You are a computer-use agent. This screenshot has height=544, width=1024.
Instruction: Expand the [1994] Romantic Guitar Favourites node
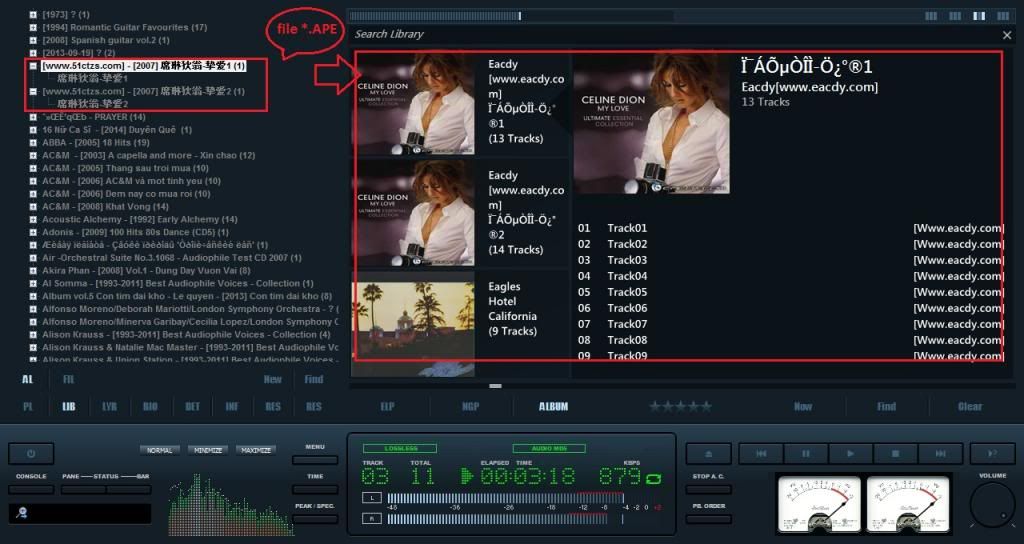point(33,27)
